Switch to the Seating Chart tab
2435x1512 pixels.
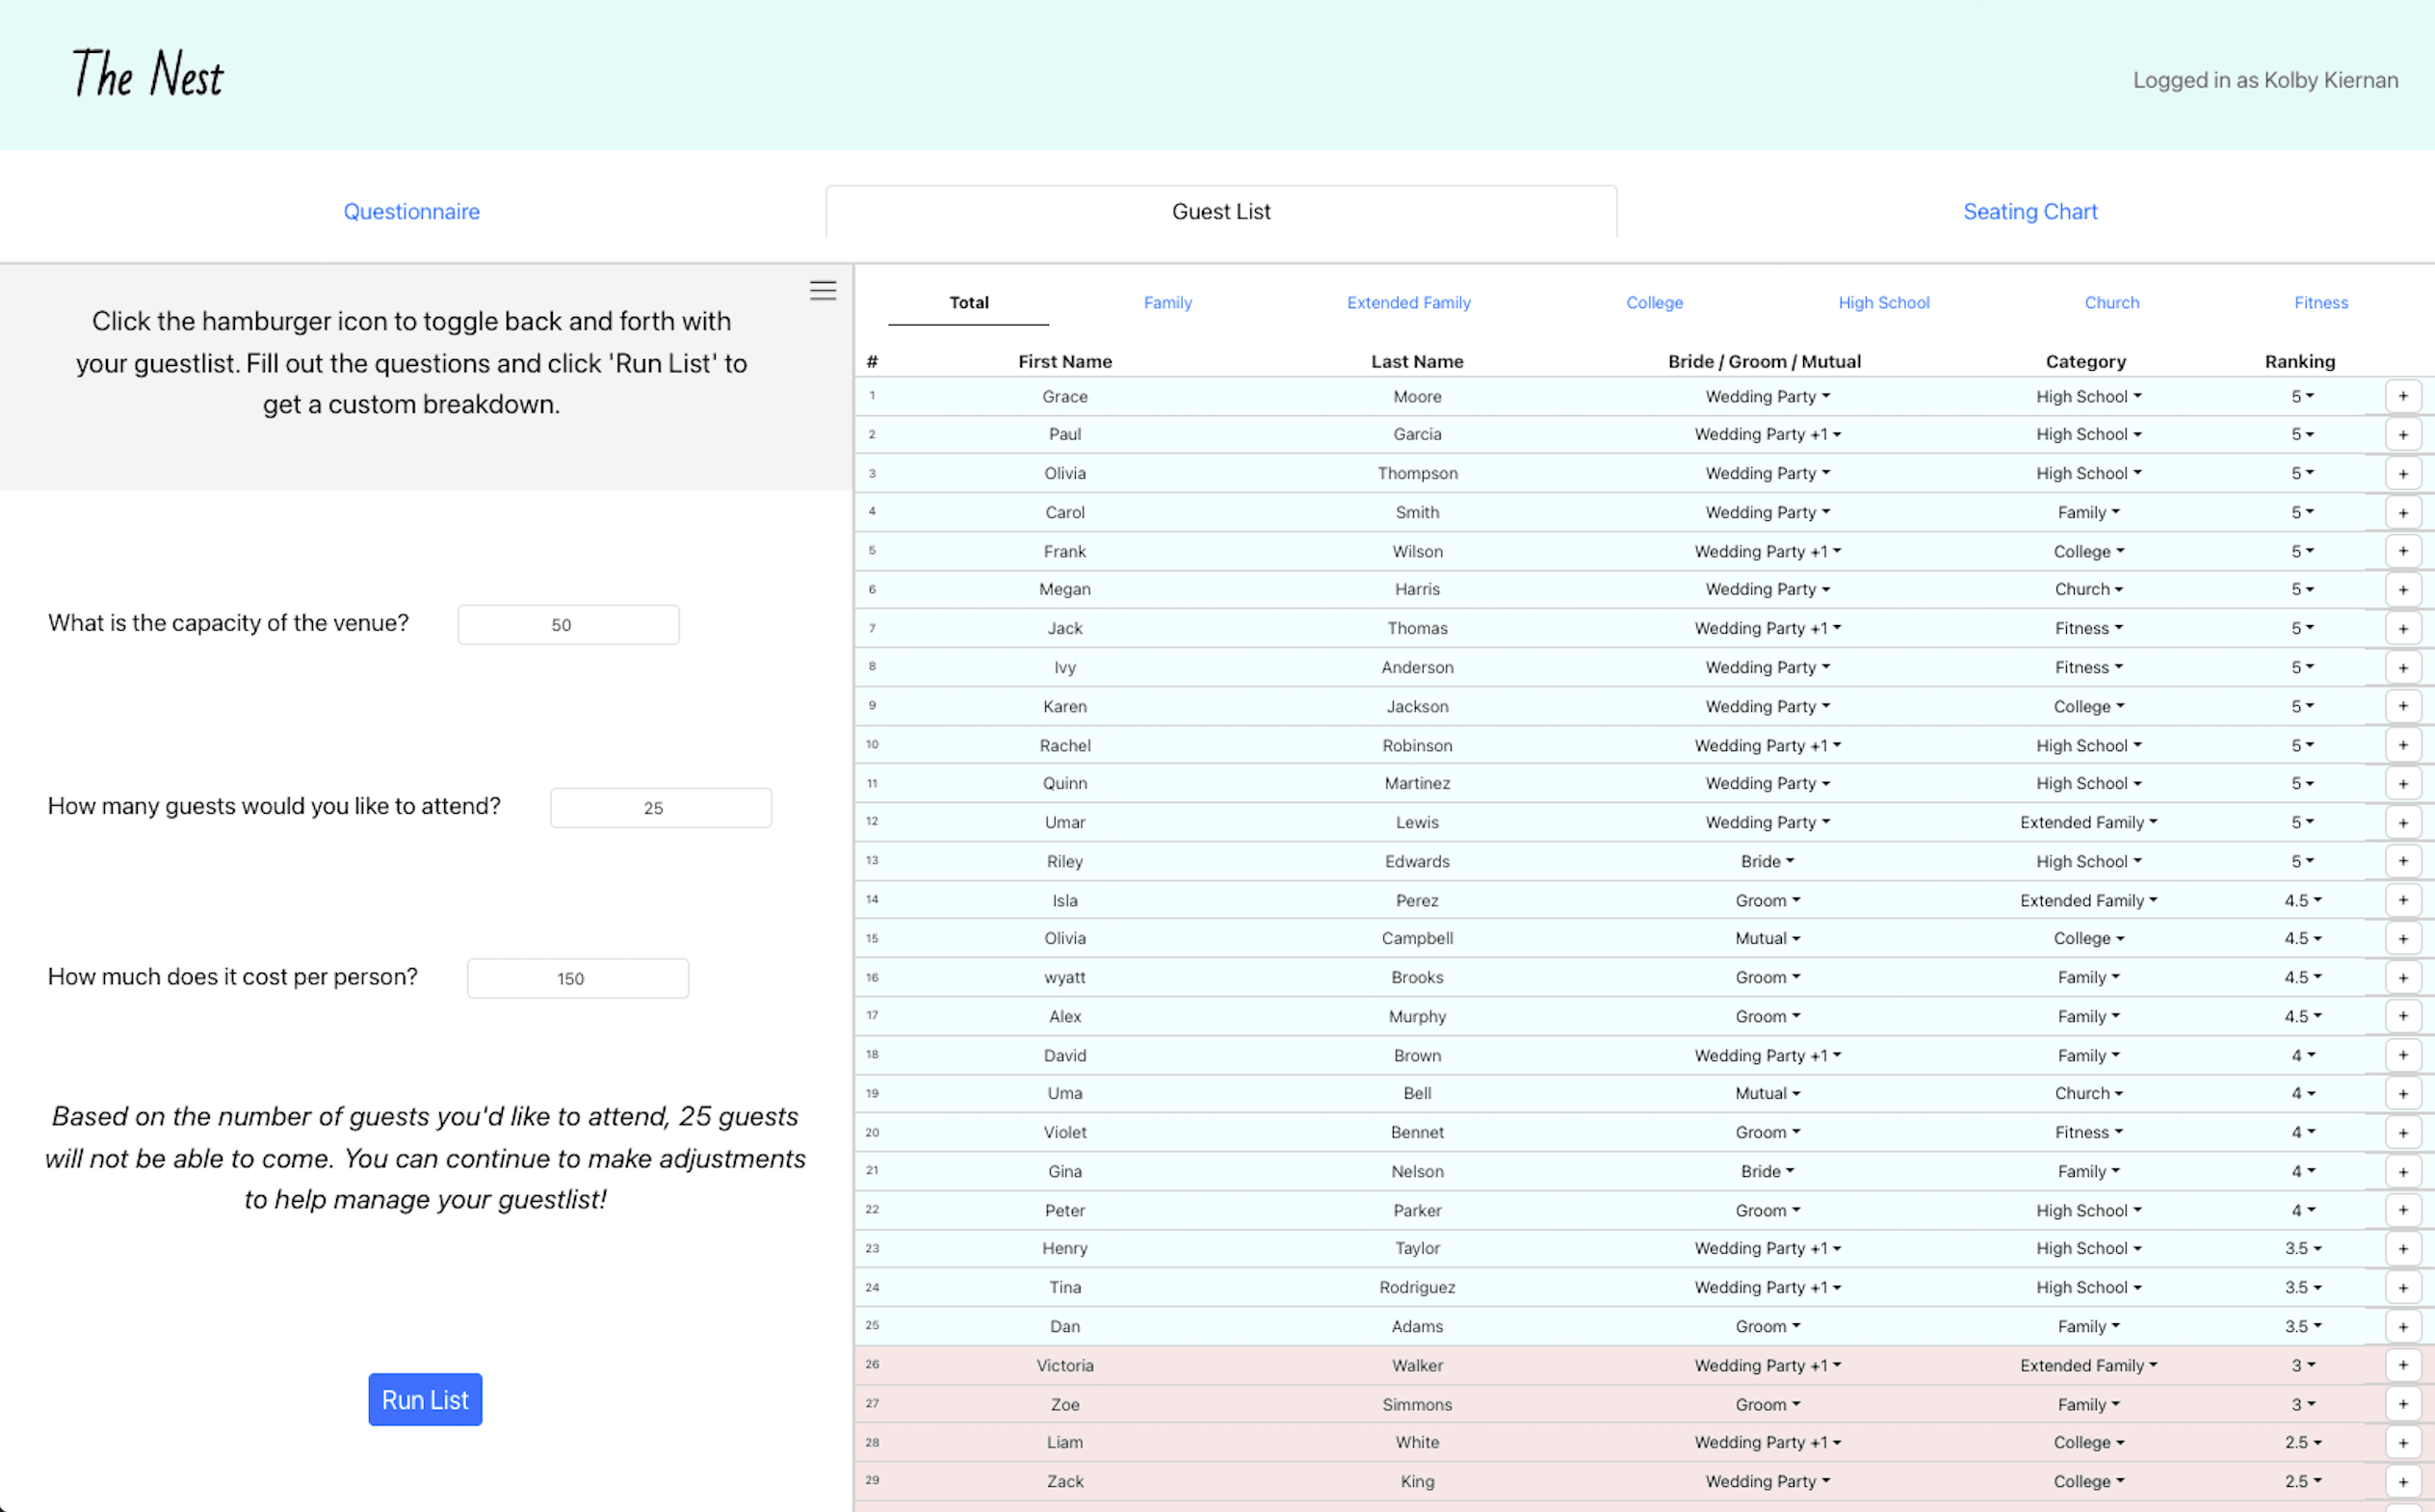pyautogui.click(x=2029, y=212)
